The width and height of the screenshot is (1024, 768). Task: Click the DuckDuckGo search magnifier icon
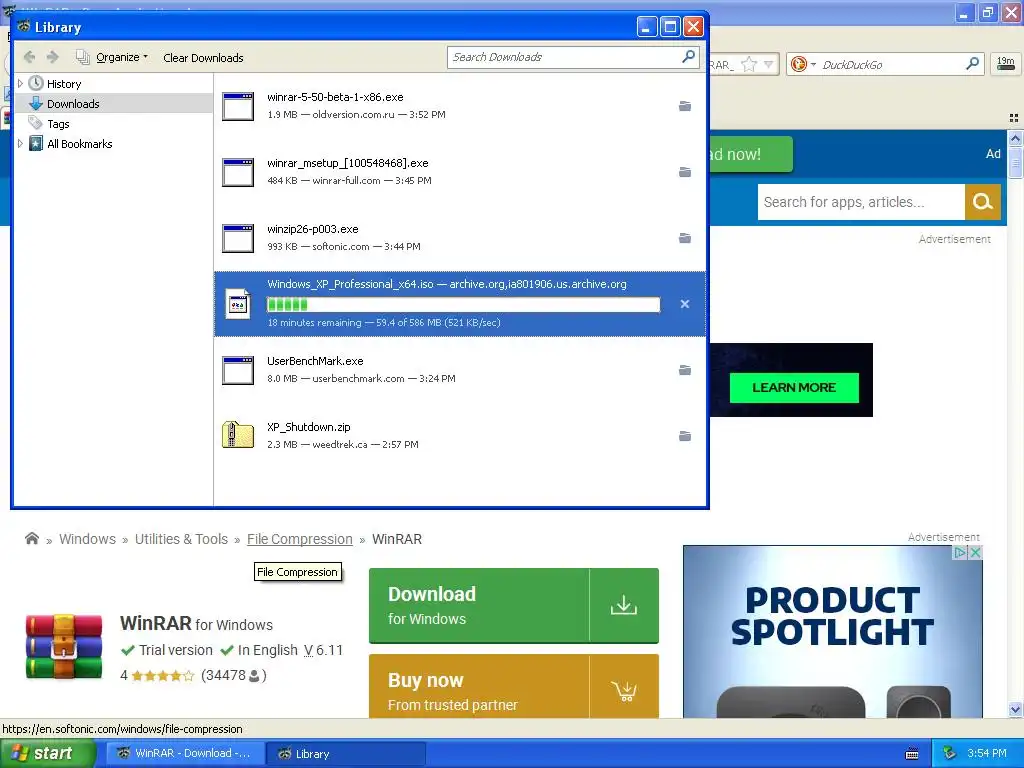972,63
